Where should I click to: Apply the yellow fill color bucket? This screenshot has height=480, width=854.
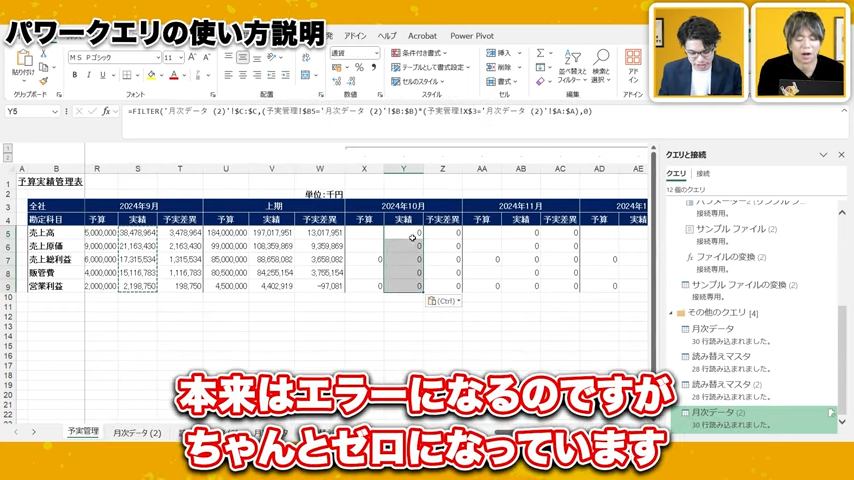click(x=151, y=75)
